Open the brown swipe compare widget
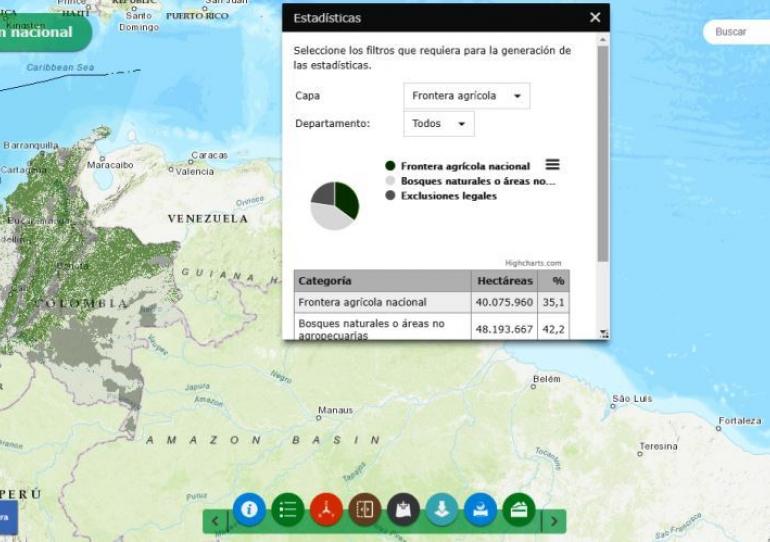The width and height of the screenshot is (770, 542). [365, 510]
